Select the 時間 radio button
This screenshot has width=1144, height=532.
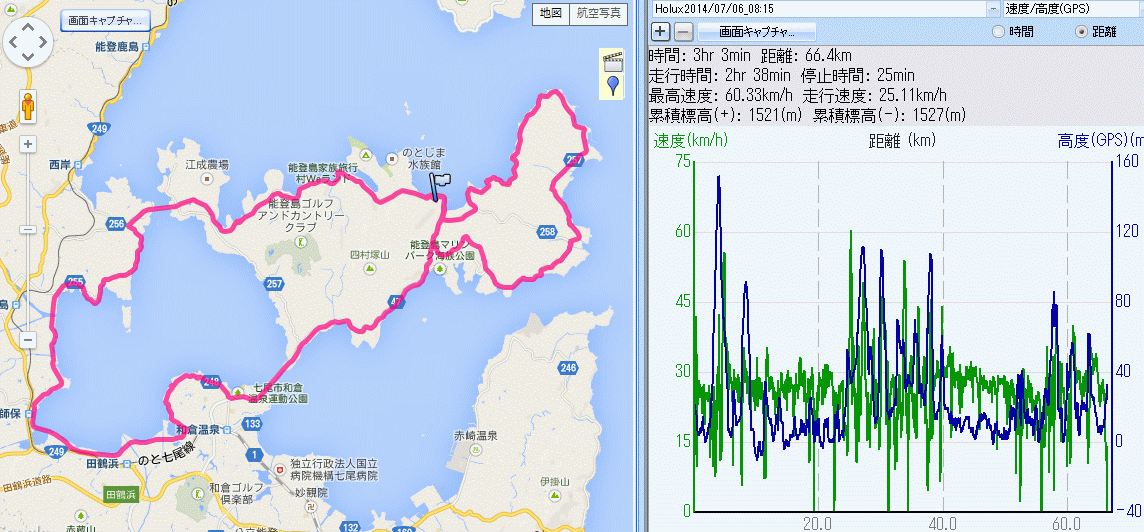coord(998,32)
